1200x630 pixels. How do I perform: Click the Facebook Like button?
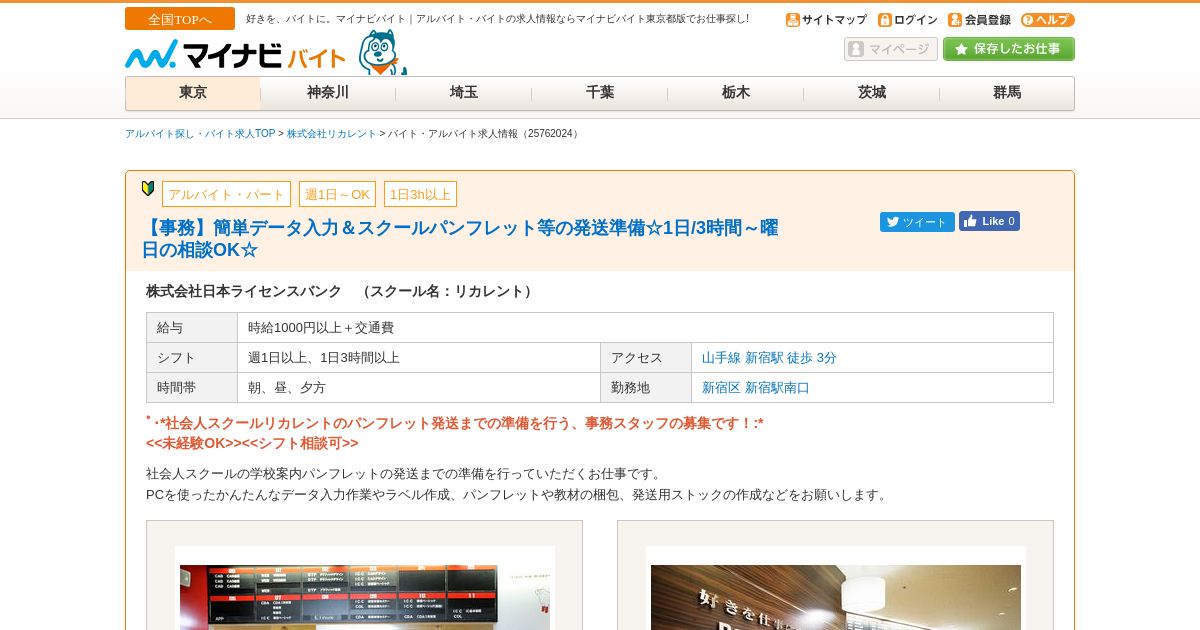[x=989, y=221]
